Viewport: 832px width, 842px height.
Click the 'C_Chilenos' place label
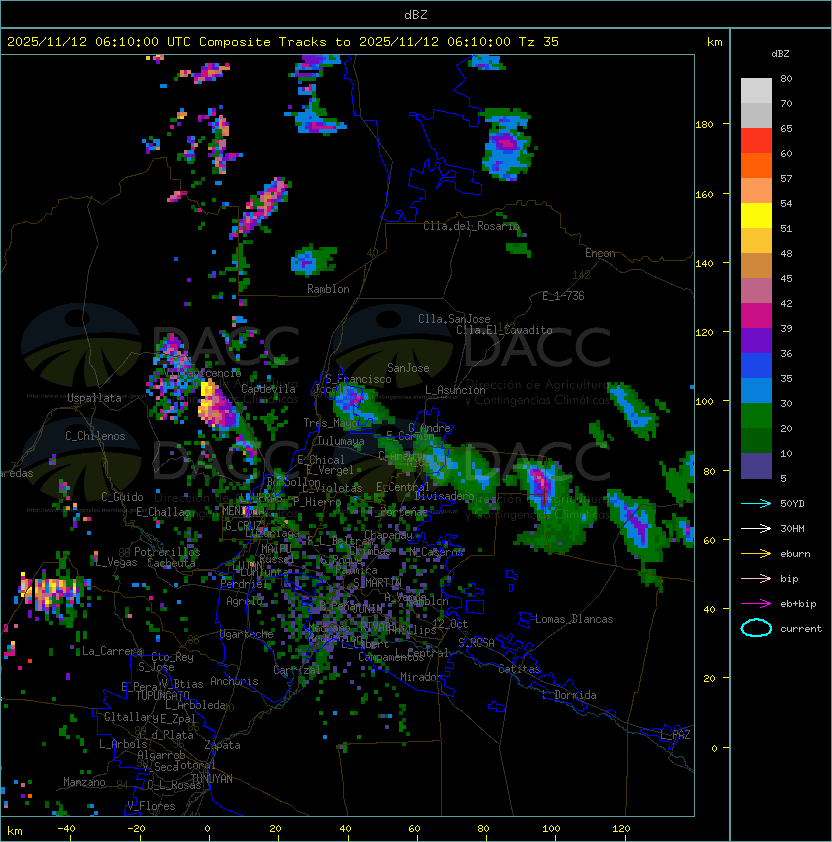click(95, 436)
